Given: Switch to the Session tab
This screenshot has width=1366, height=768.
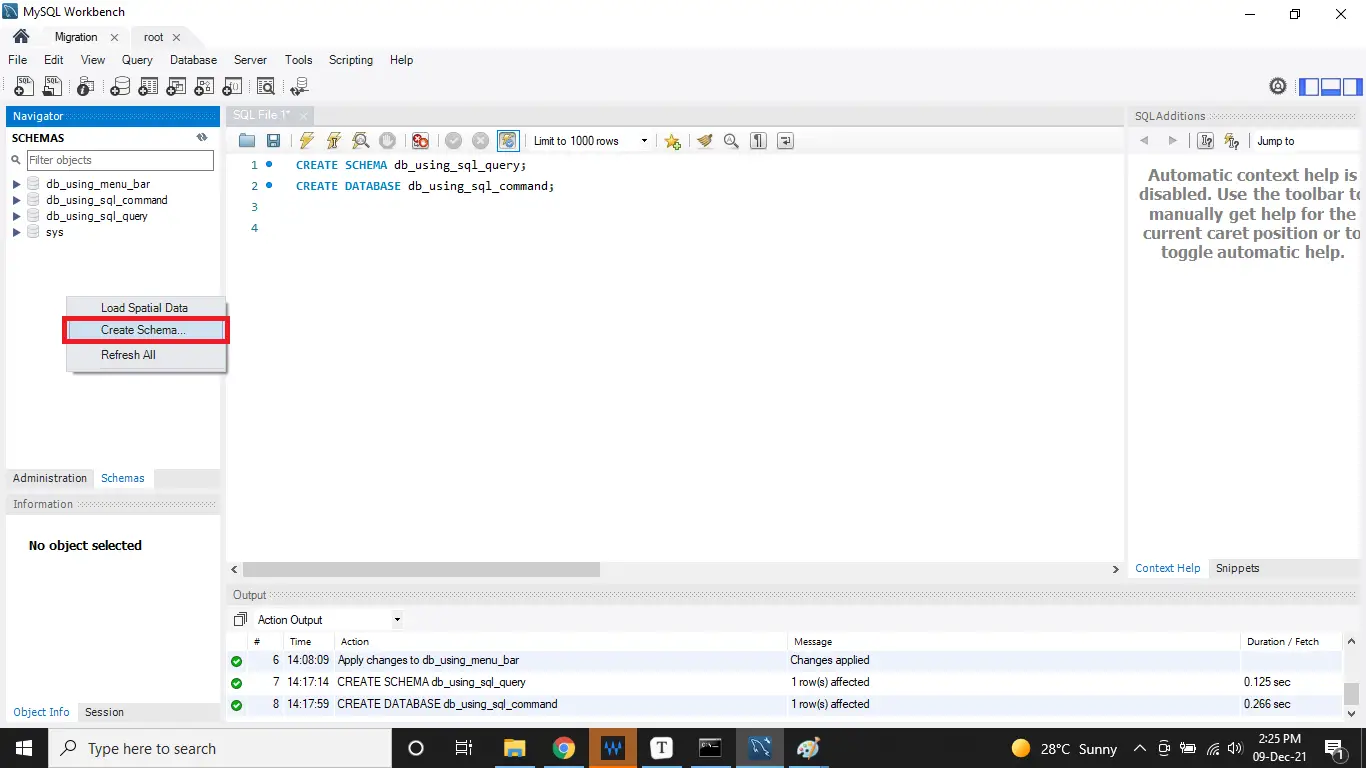Looking at the screenshot, I should [x=104, y=712].
